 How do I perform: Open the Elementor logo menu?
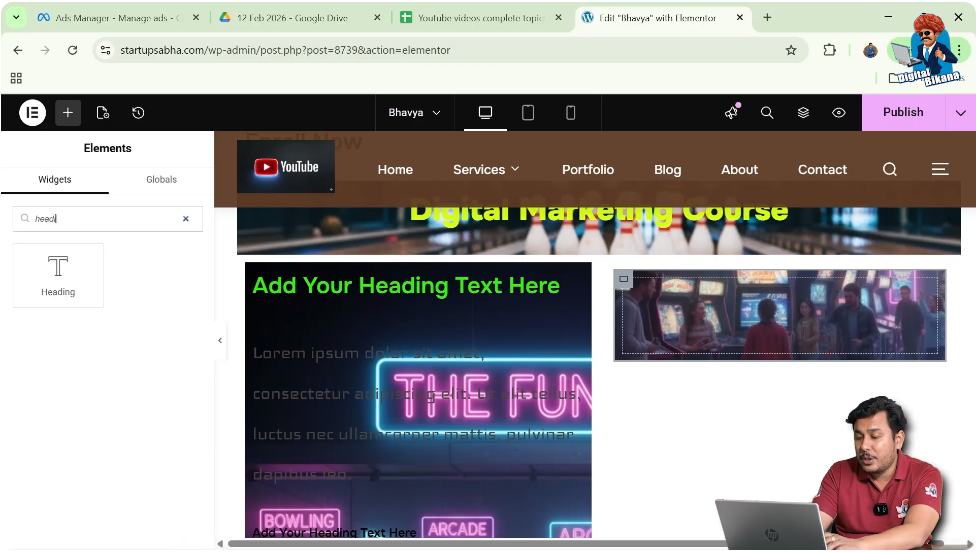coord(32,113)
